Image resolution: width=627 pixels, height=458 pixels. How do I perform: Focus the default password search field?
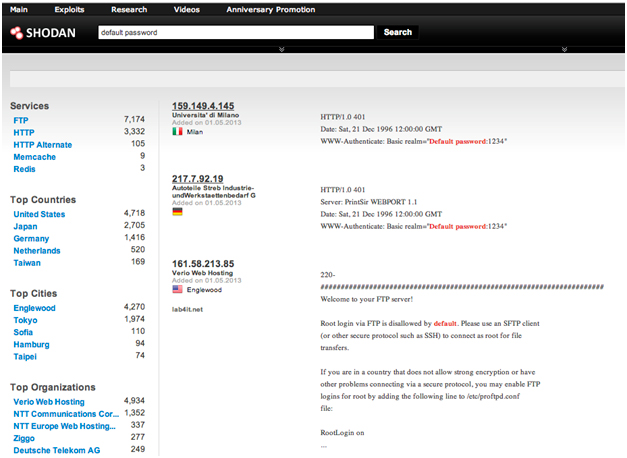(236, 32)
